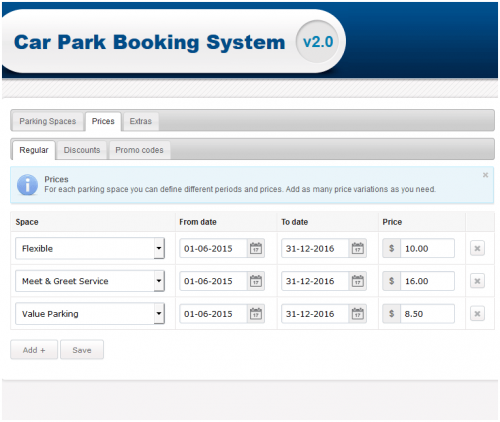Click the Space column header

[x=27, y=222]
